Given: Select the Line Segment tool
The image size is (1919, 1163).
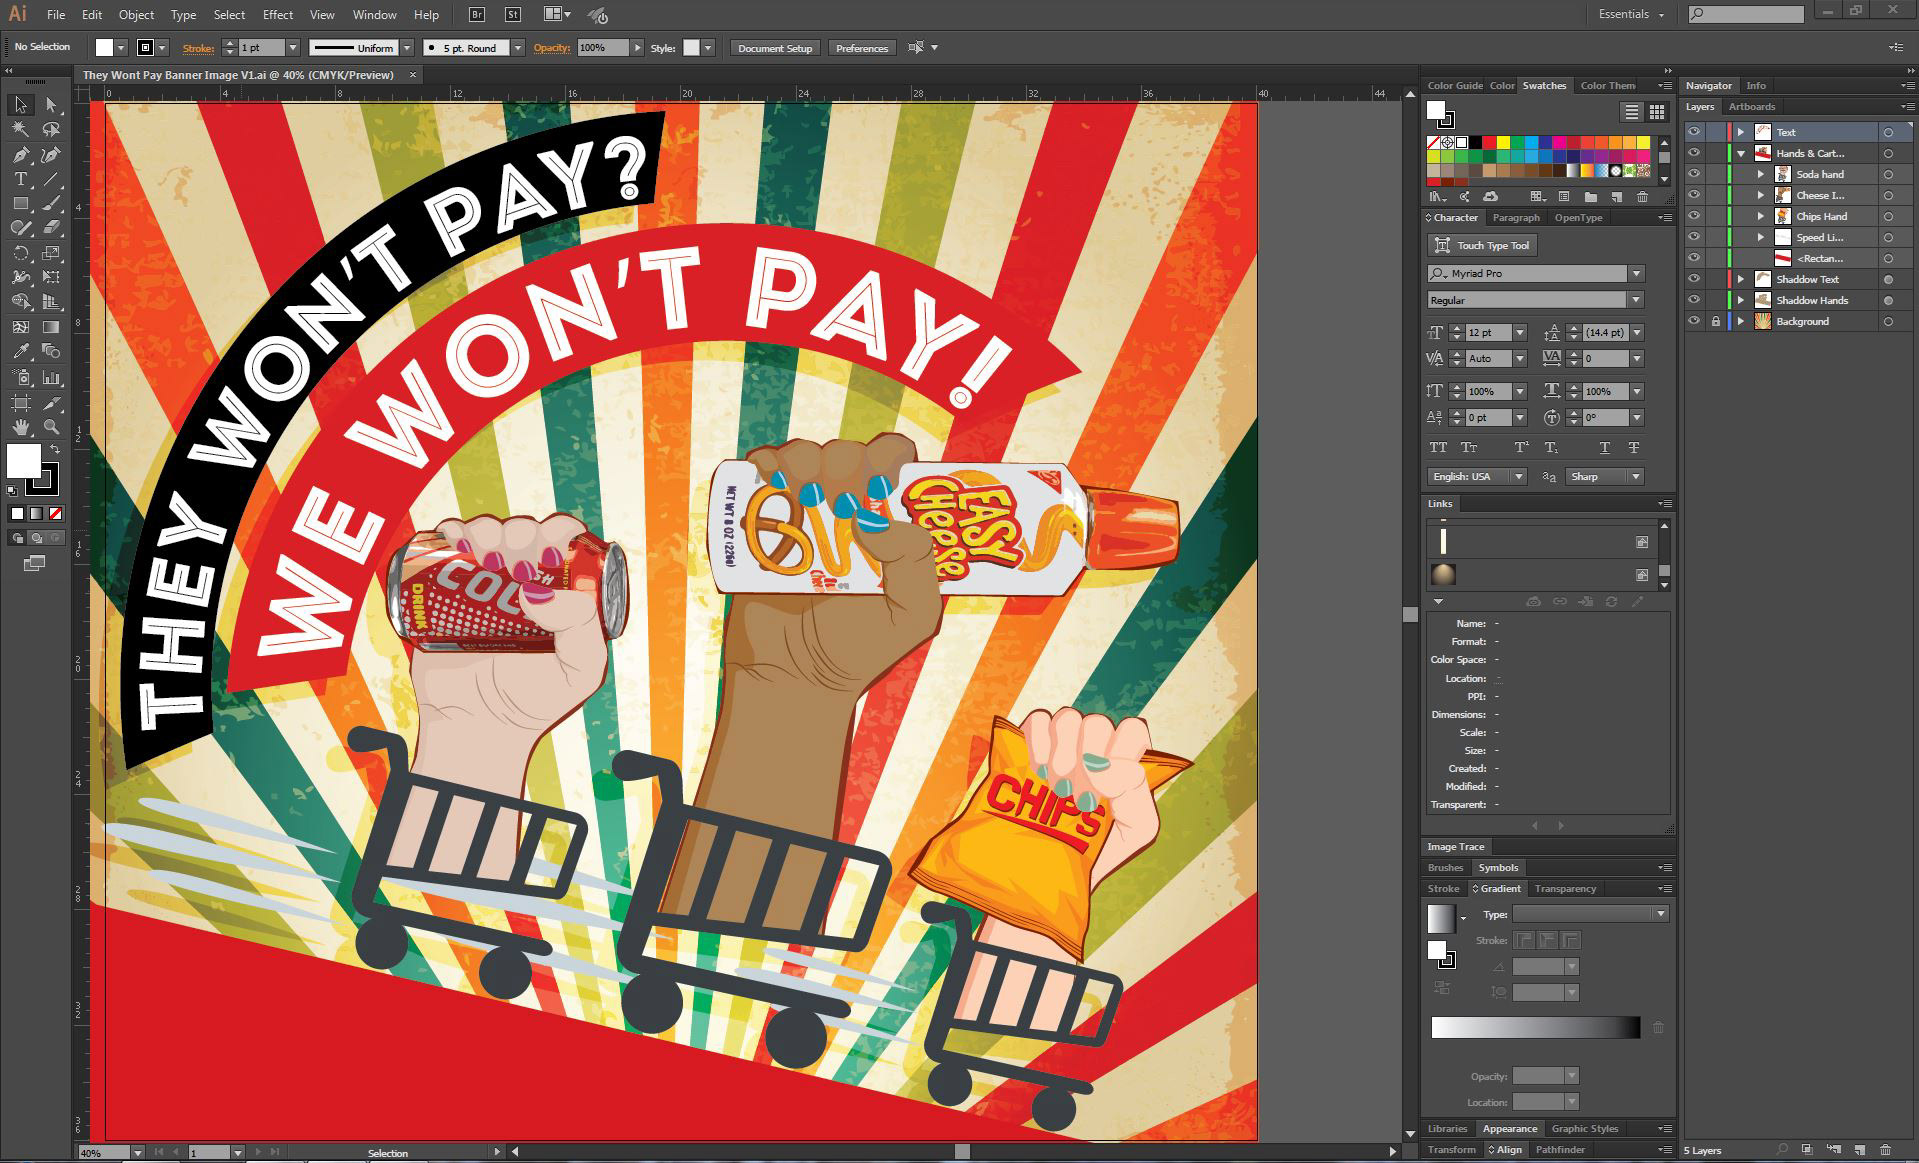Looking at the screenshot, I should (x=51, y=179).
